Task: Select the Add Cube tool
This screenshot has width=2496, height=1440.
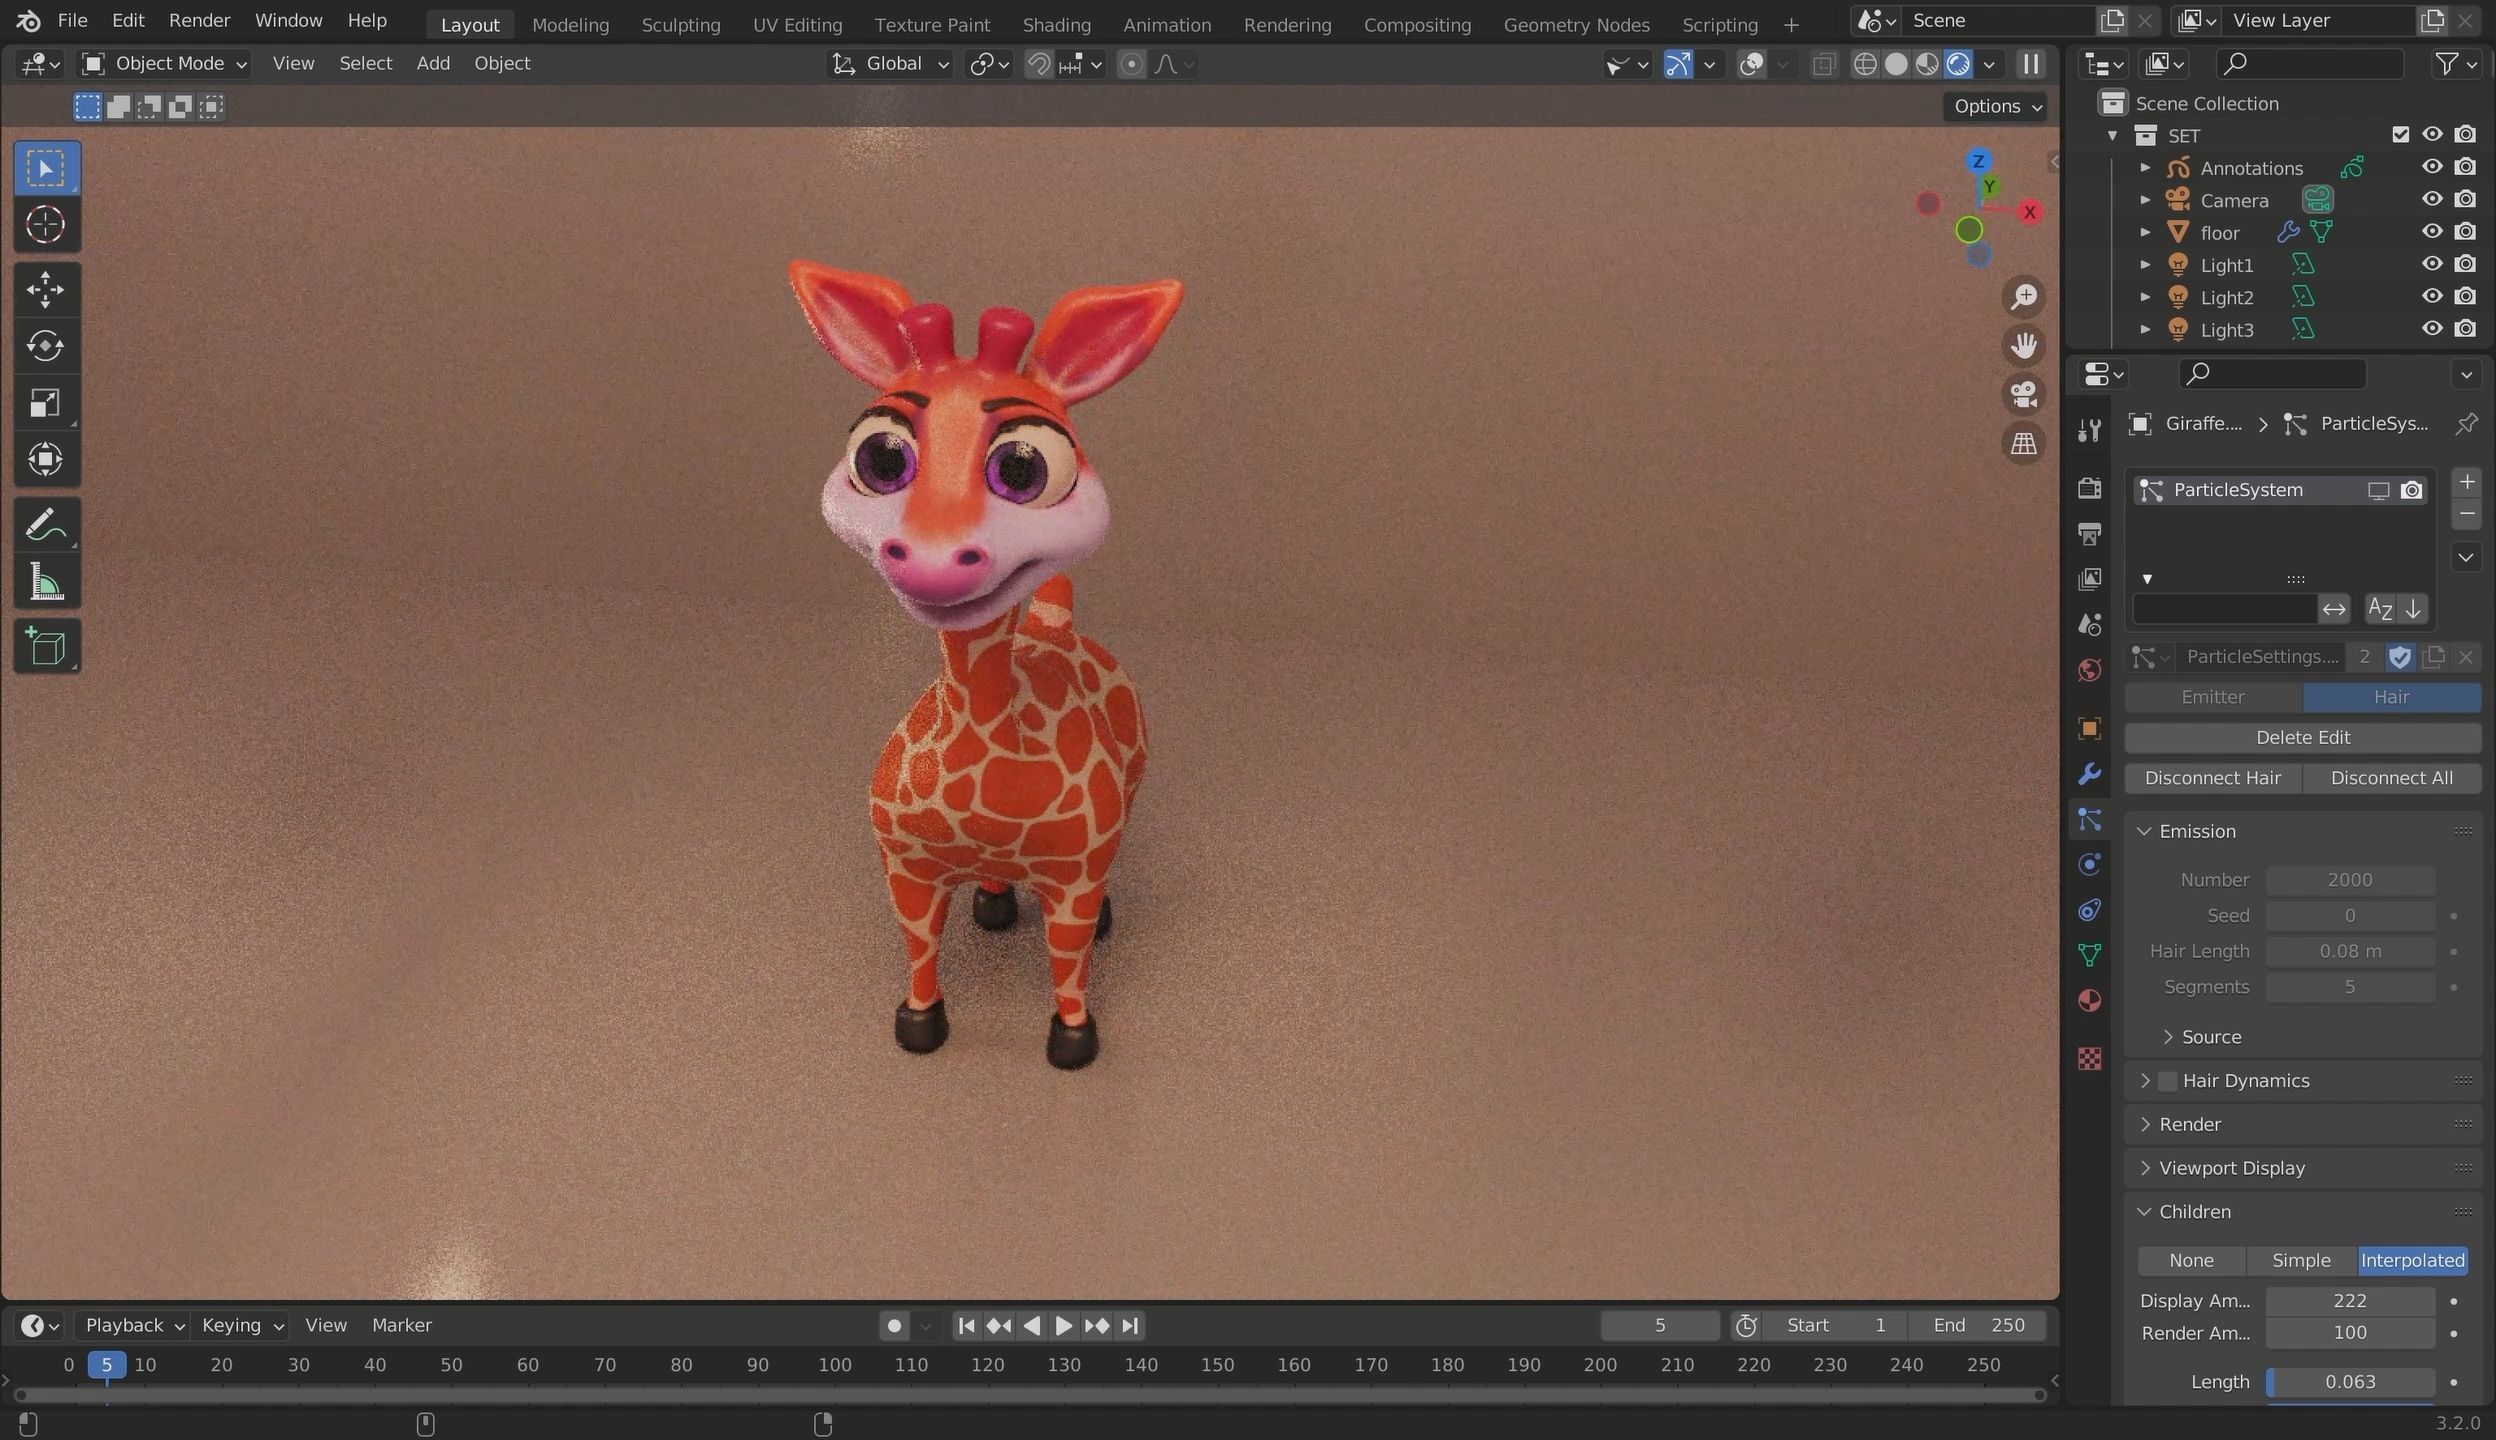Action: (45, 647)
